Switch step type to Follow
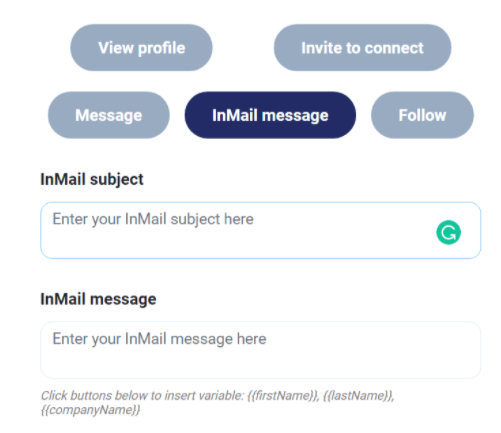The width and height of the screenshot is (501, 433). (x=422, y=115)
